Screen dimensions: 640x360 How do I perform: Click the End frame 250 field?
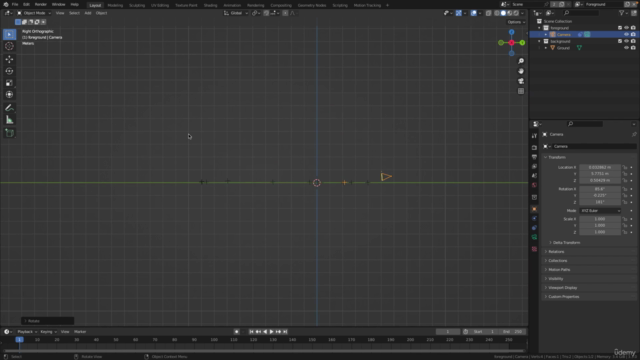click(513, 332)
